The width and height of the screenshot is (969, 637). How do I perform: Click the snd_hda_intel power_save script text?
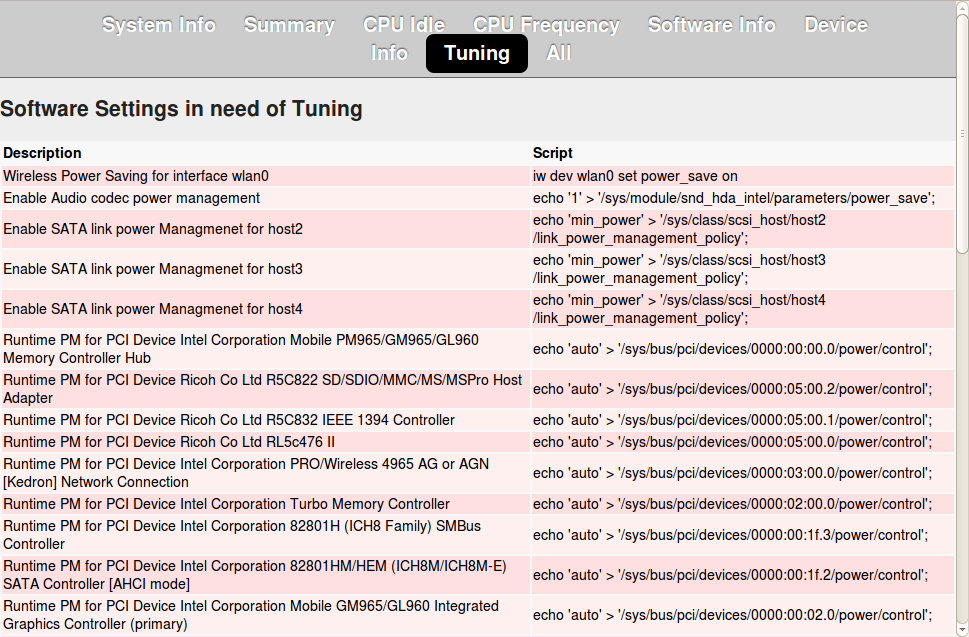pyautogui.click(x=734, y=198)
